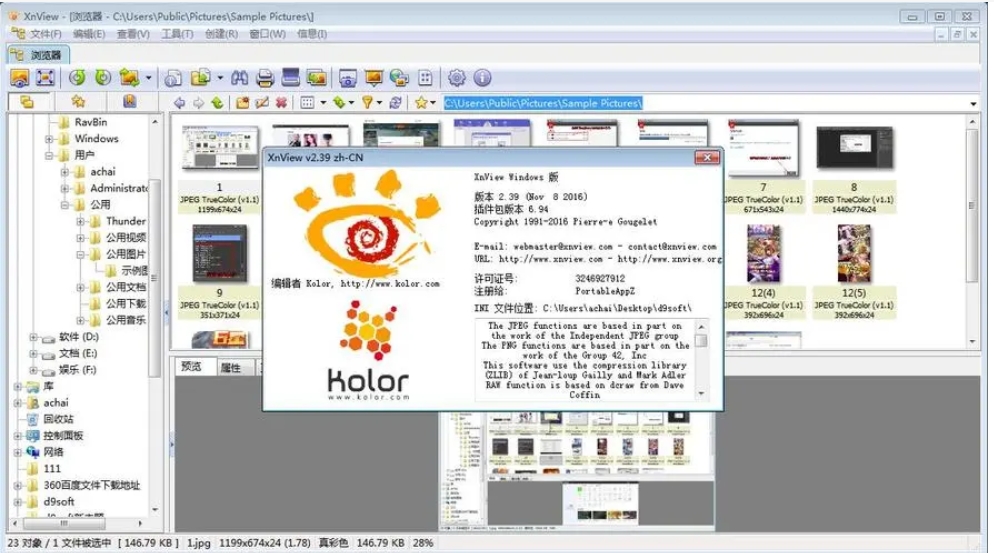Go forward with the right arrow icon
This screenshot has width=994, height=553.
point(198,103)
